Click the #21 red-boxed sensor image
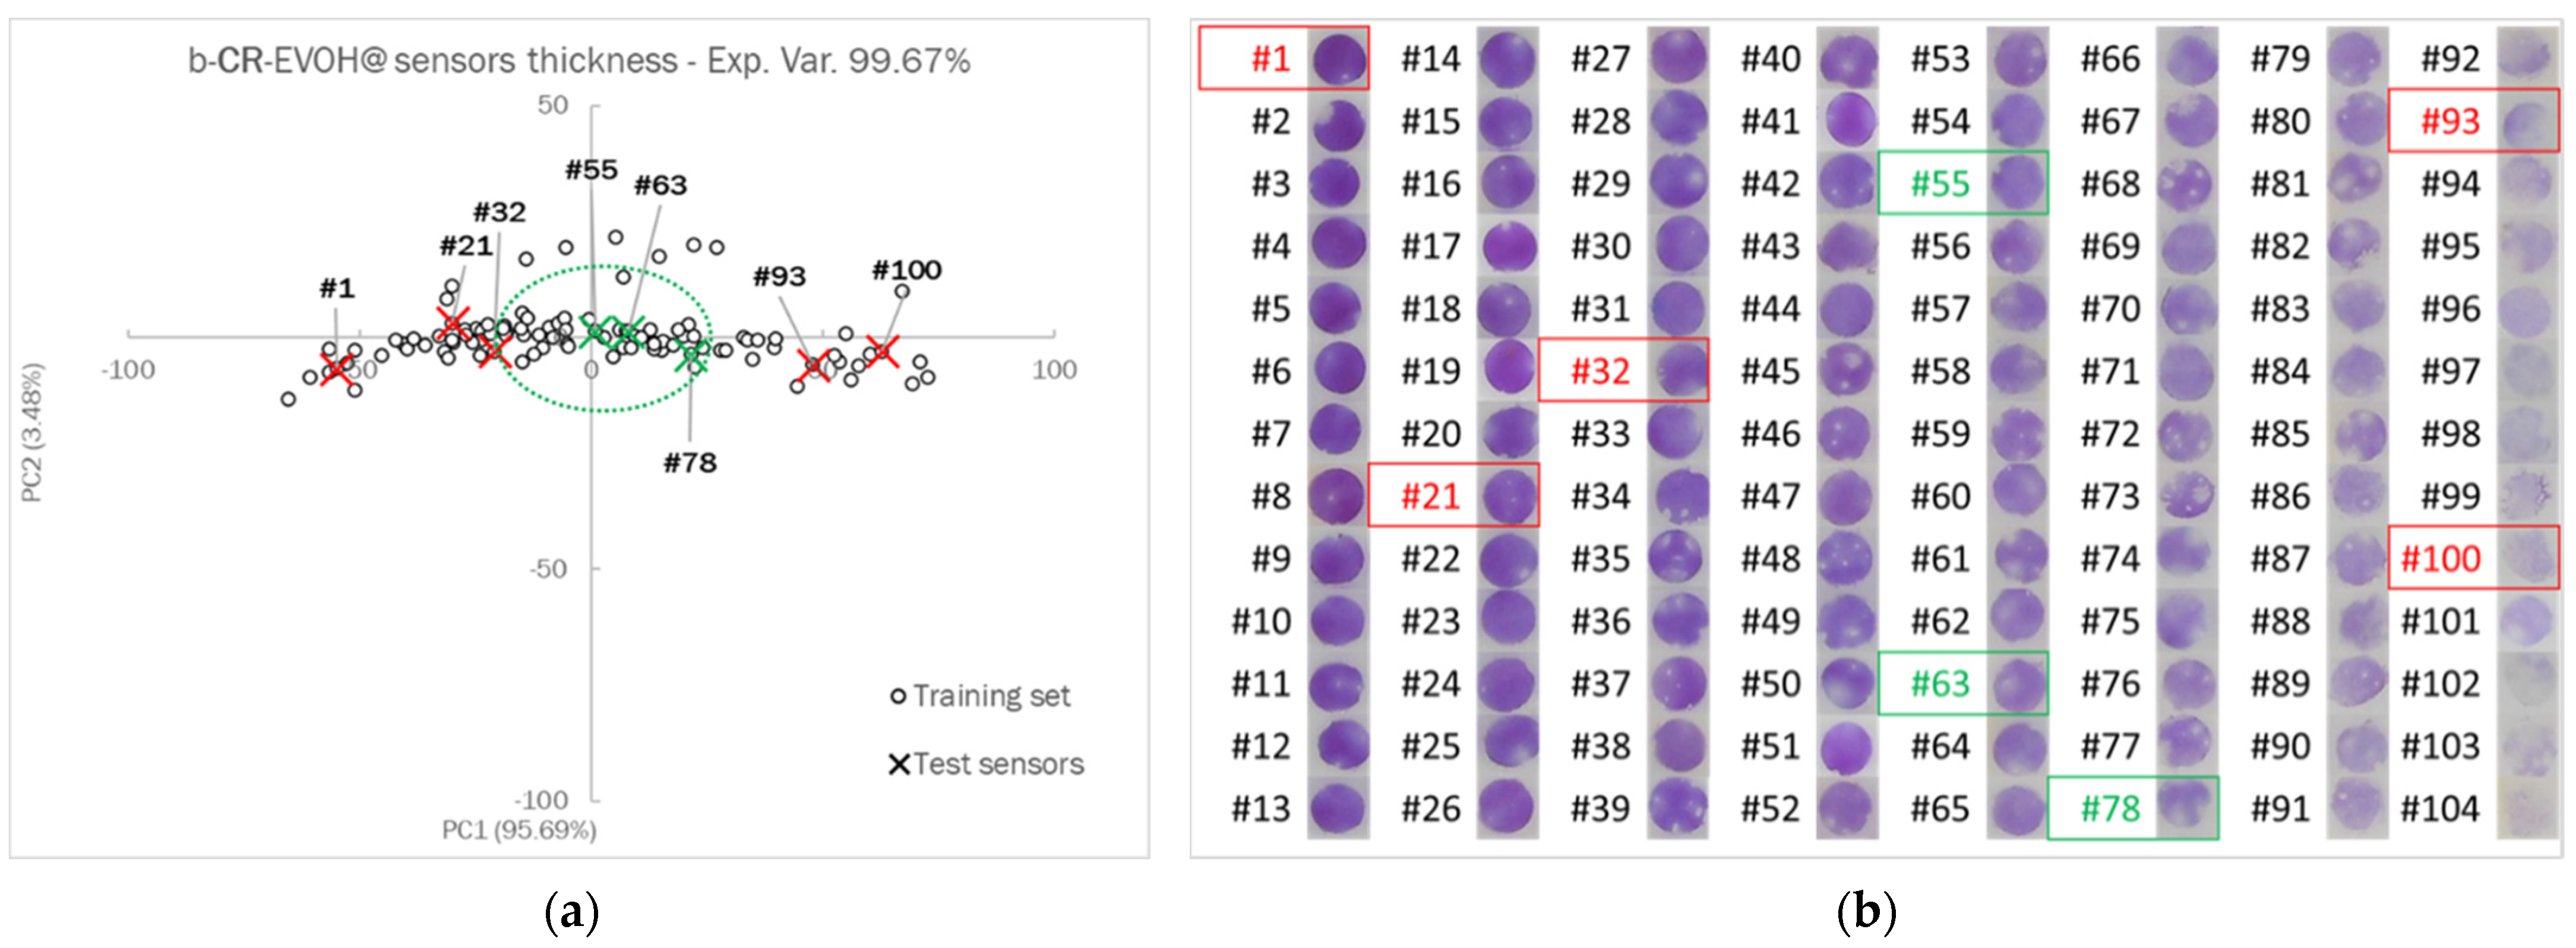This screenshot has height=948, width=2576. [1508, 496]
